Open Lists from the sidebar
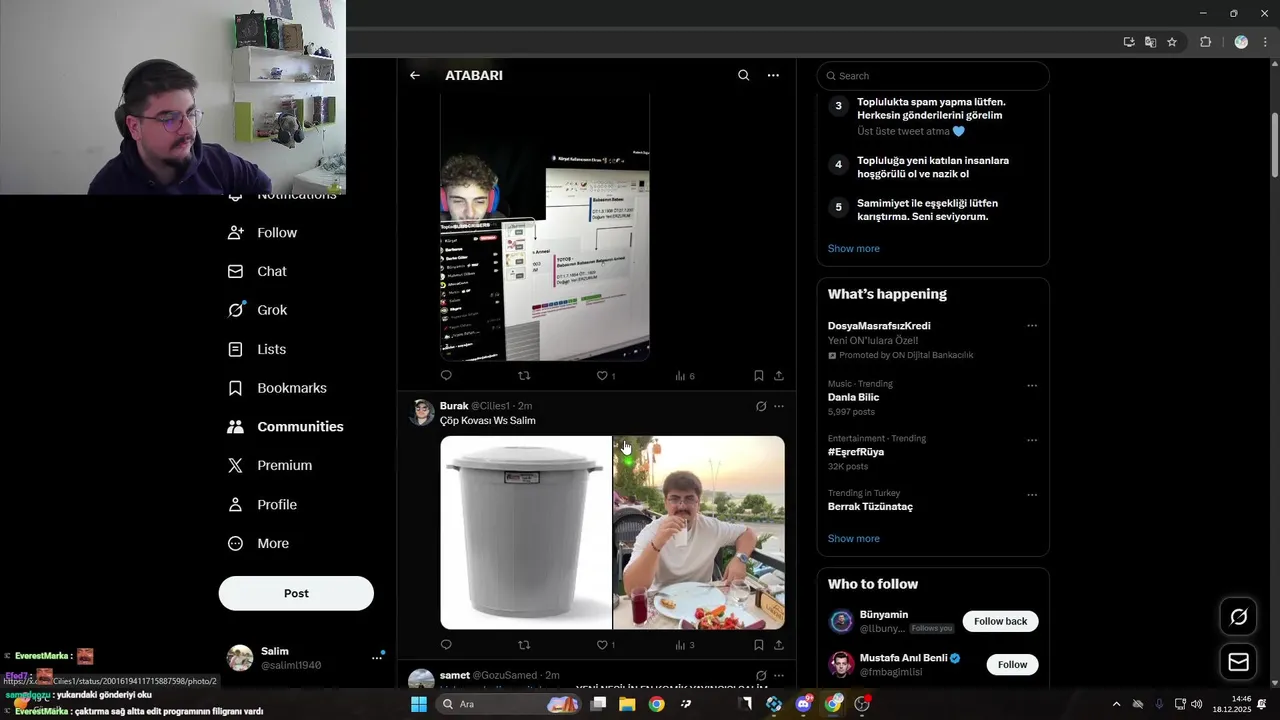 [257, 349]
